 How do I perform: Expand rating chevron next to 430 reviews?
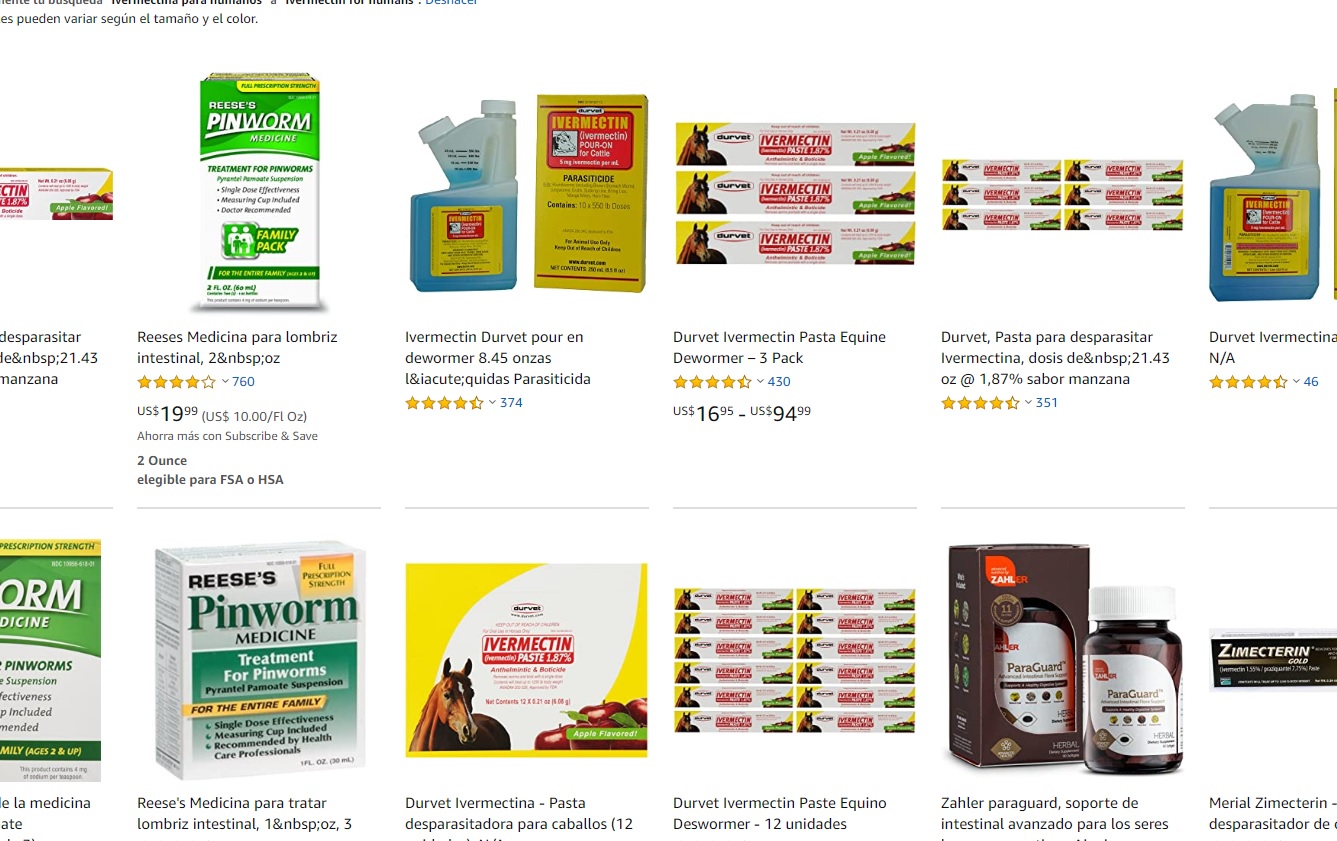point(760,382)
